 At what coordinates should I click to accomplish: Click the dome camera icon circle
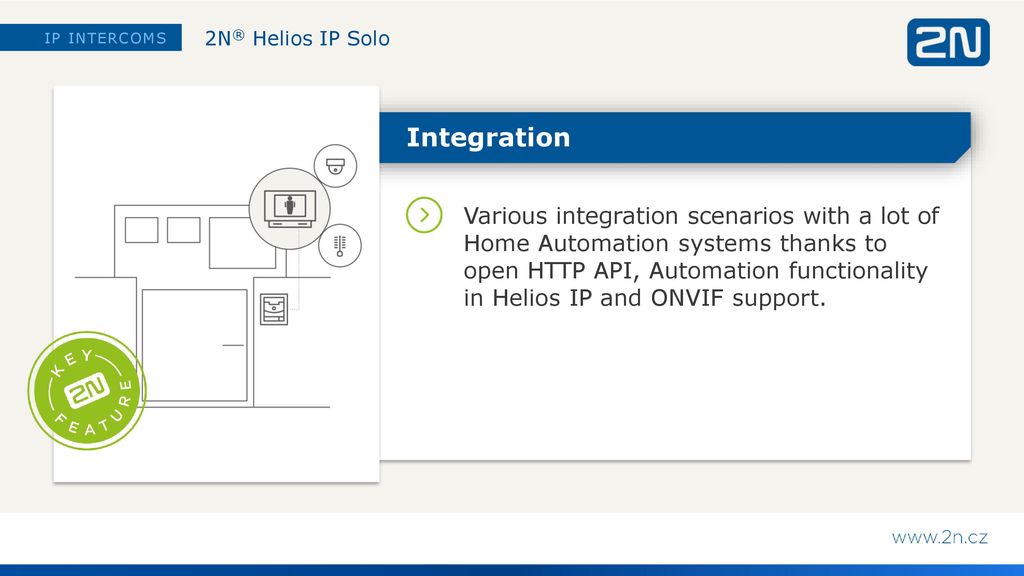pos(335,166)
